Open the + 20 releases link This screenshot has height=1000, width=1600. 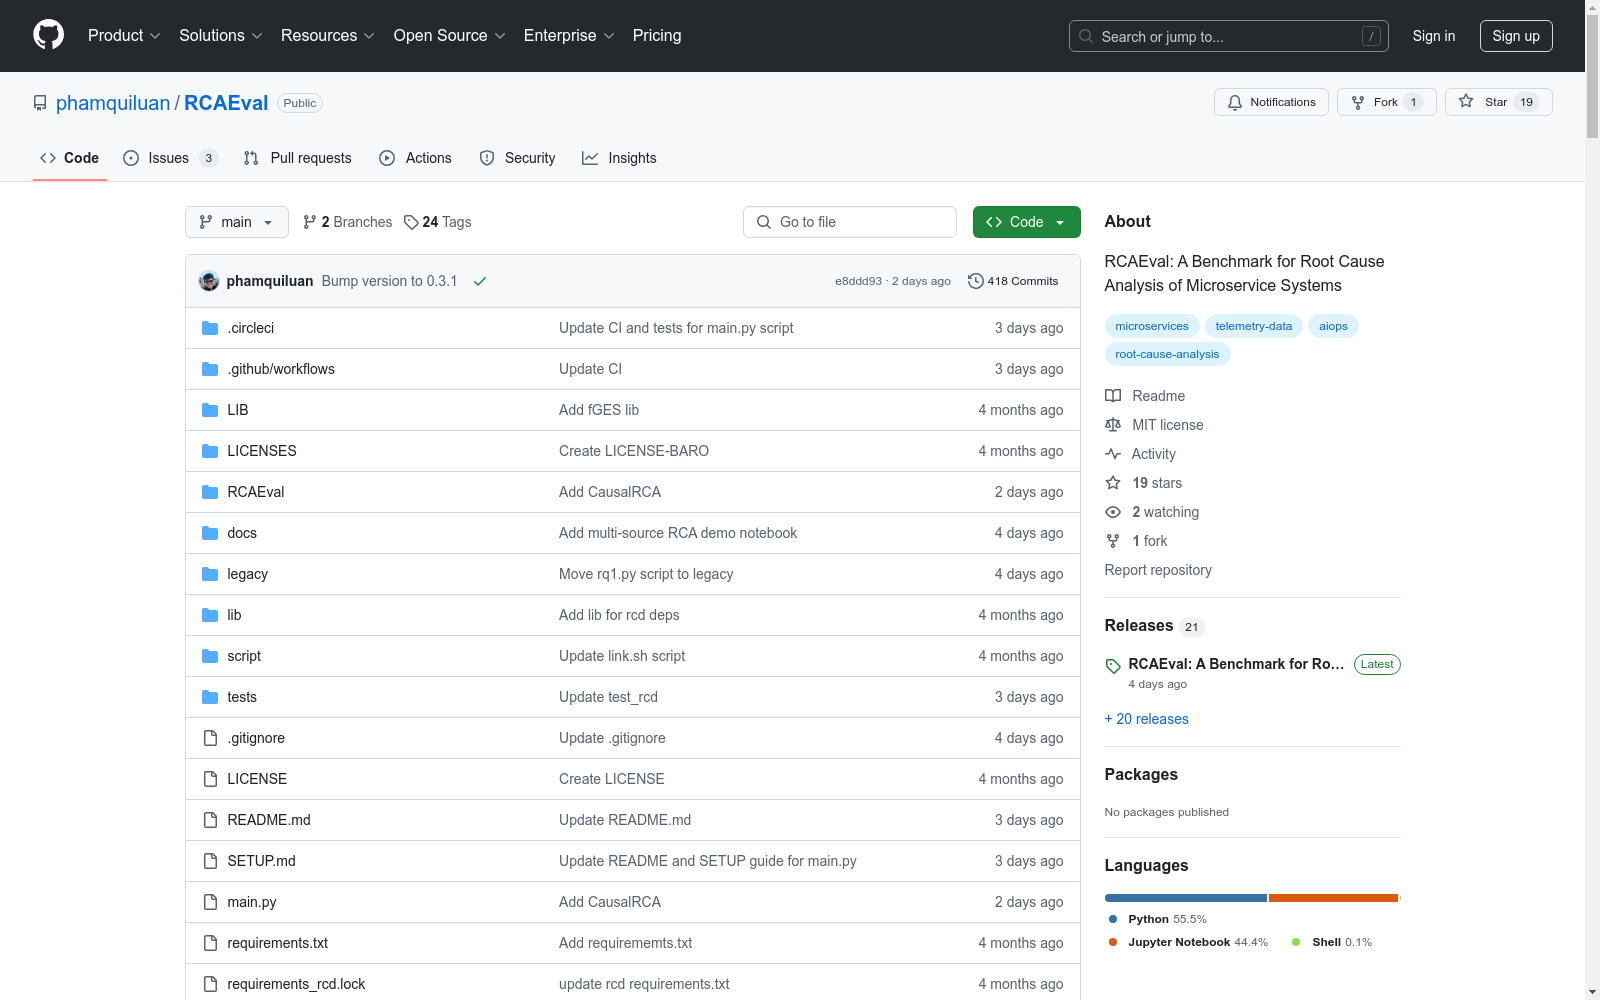(x=1147, y=719)
